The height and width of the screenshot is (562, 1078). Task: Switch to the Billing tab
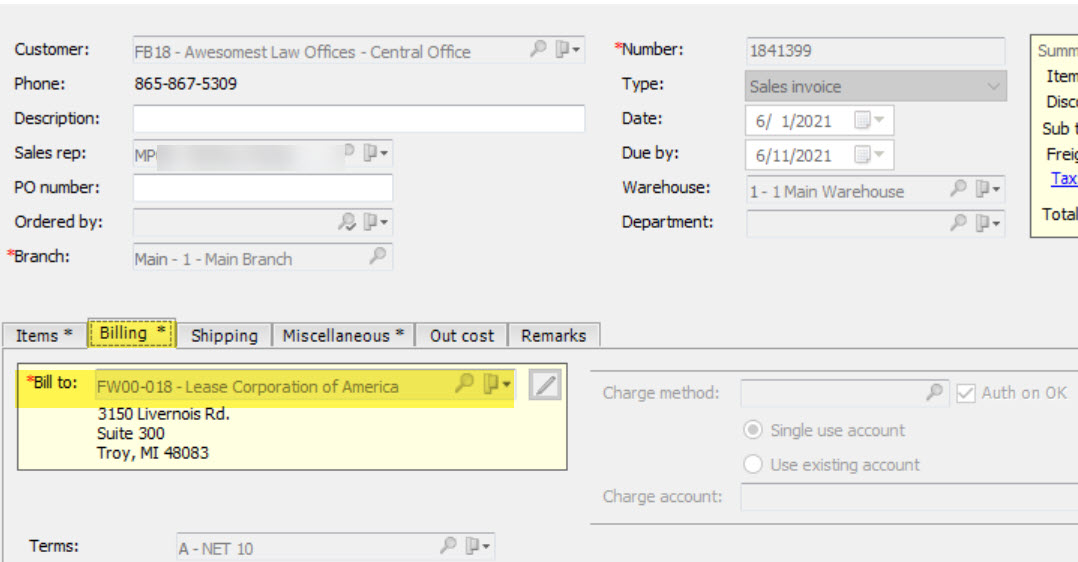(x=132, y=334)
